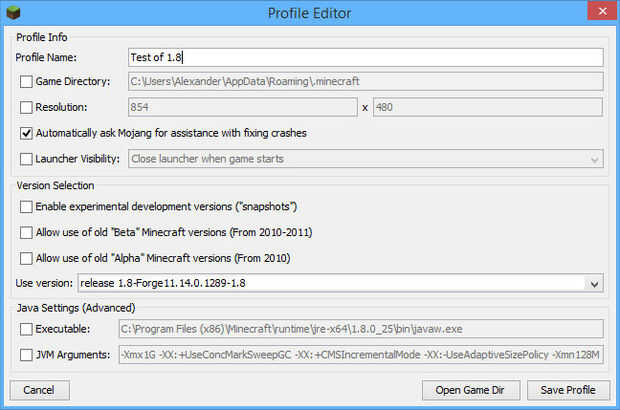This screenshot has height=410, width=620.
Task: Enable the Resolution checkbox
Action: [x=26, y=108]
